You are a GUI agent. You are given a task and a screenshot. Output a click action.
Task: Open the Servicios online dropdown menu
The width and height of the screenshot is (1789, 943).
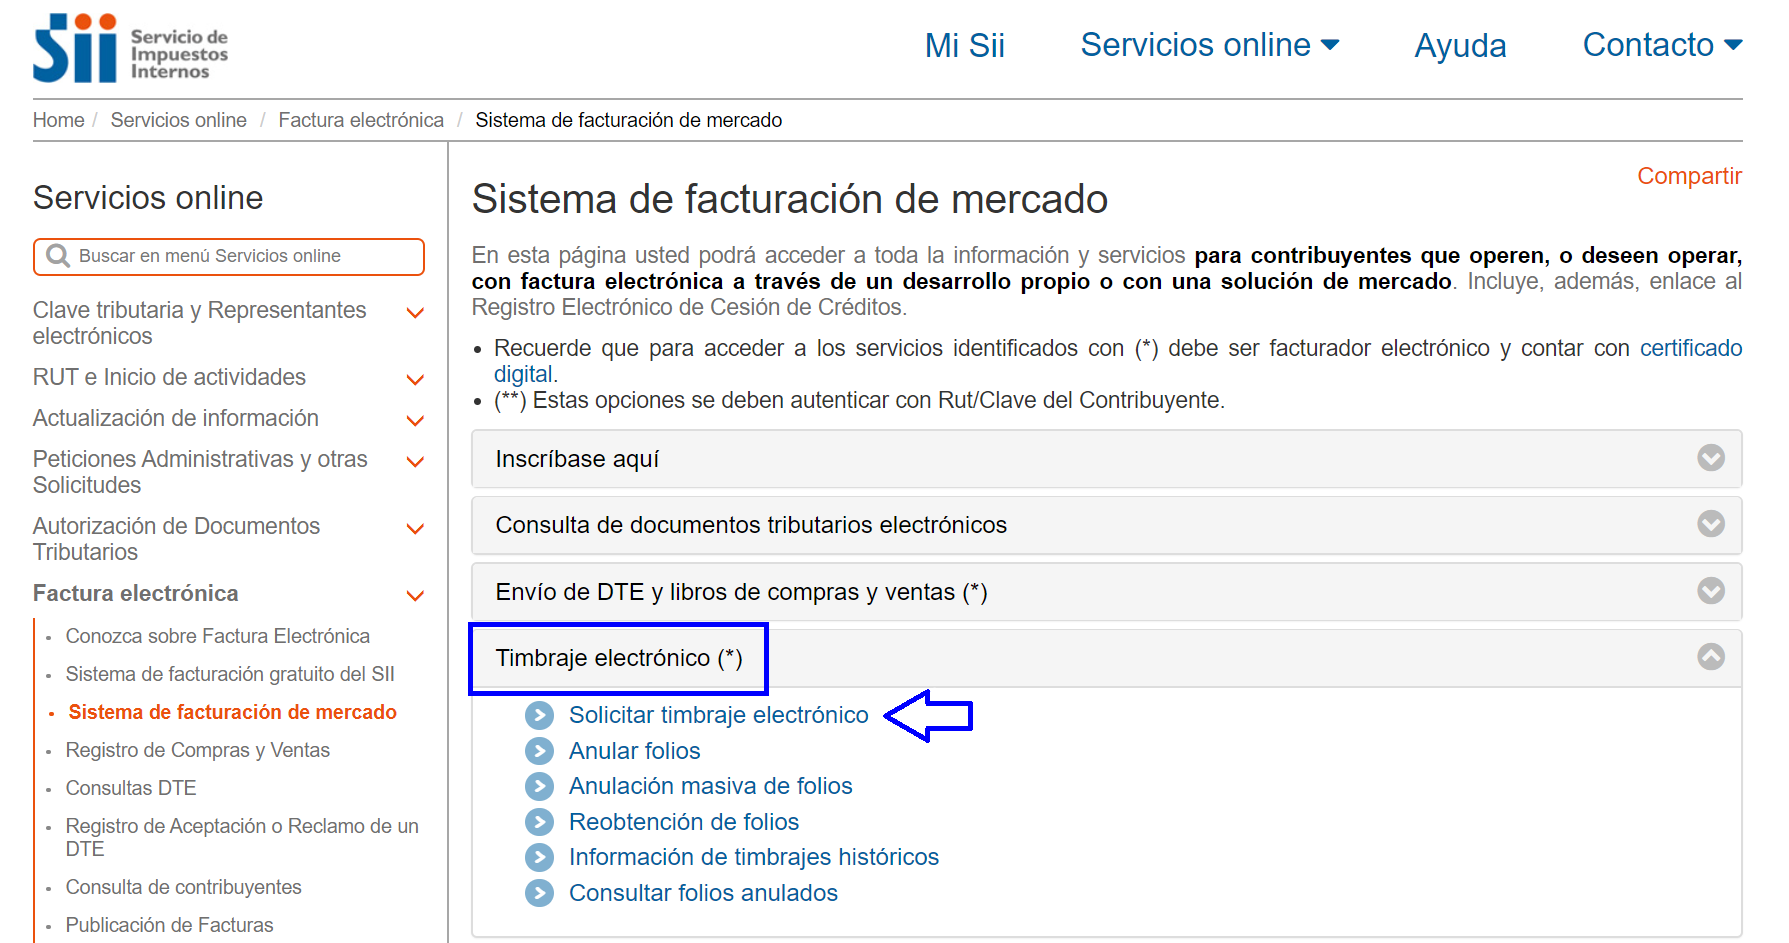click(x=1209, y=45)
